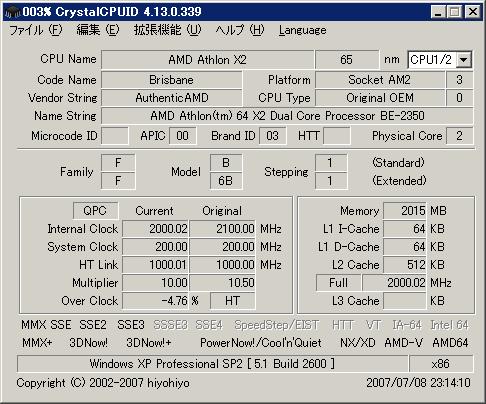486x404 pixels.
Task: Open the 拡張機能 (U) menu
Action: click(167, 30)
